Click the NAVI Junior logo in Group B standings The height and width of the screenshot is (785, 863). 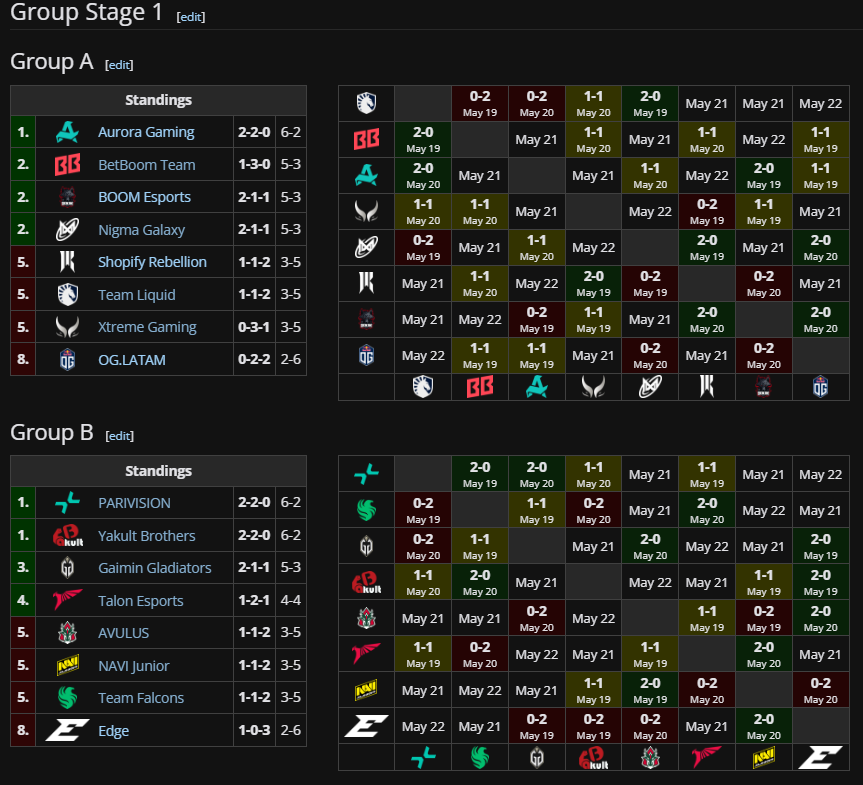point(68,665)
